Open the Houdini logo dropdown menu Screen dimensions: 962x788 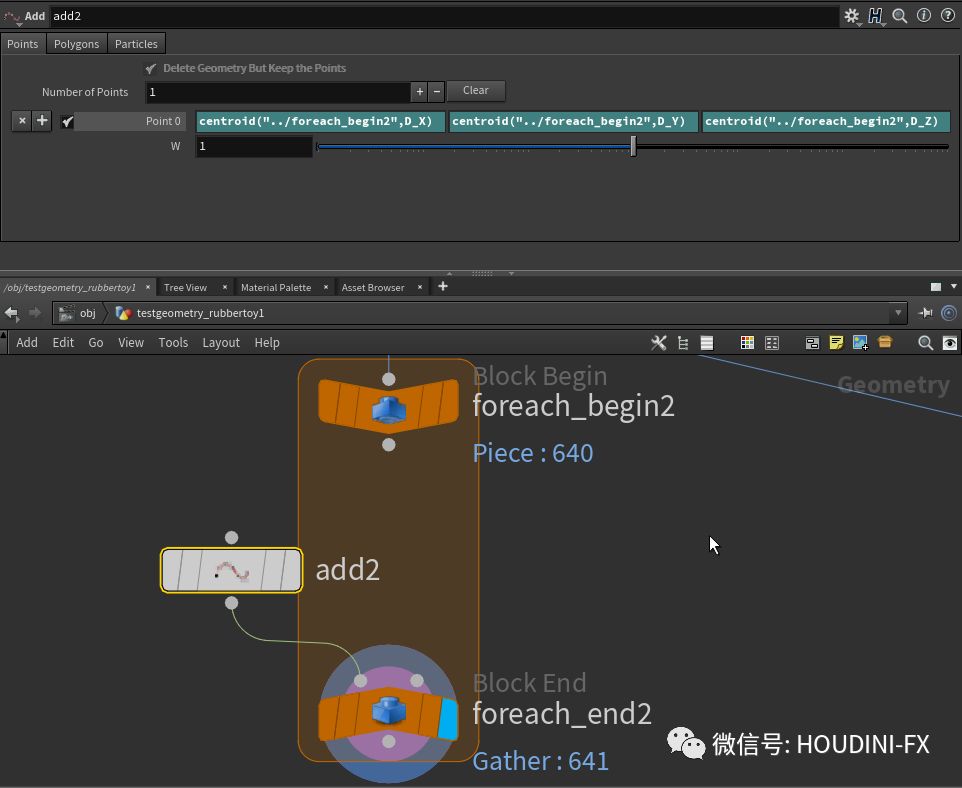click(876, 15)
